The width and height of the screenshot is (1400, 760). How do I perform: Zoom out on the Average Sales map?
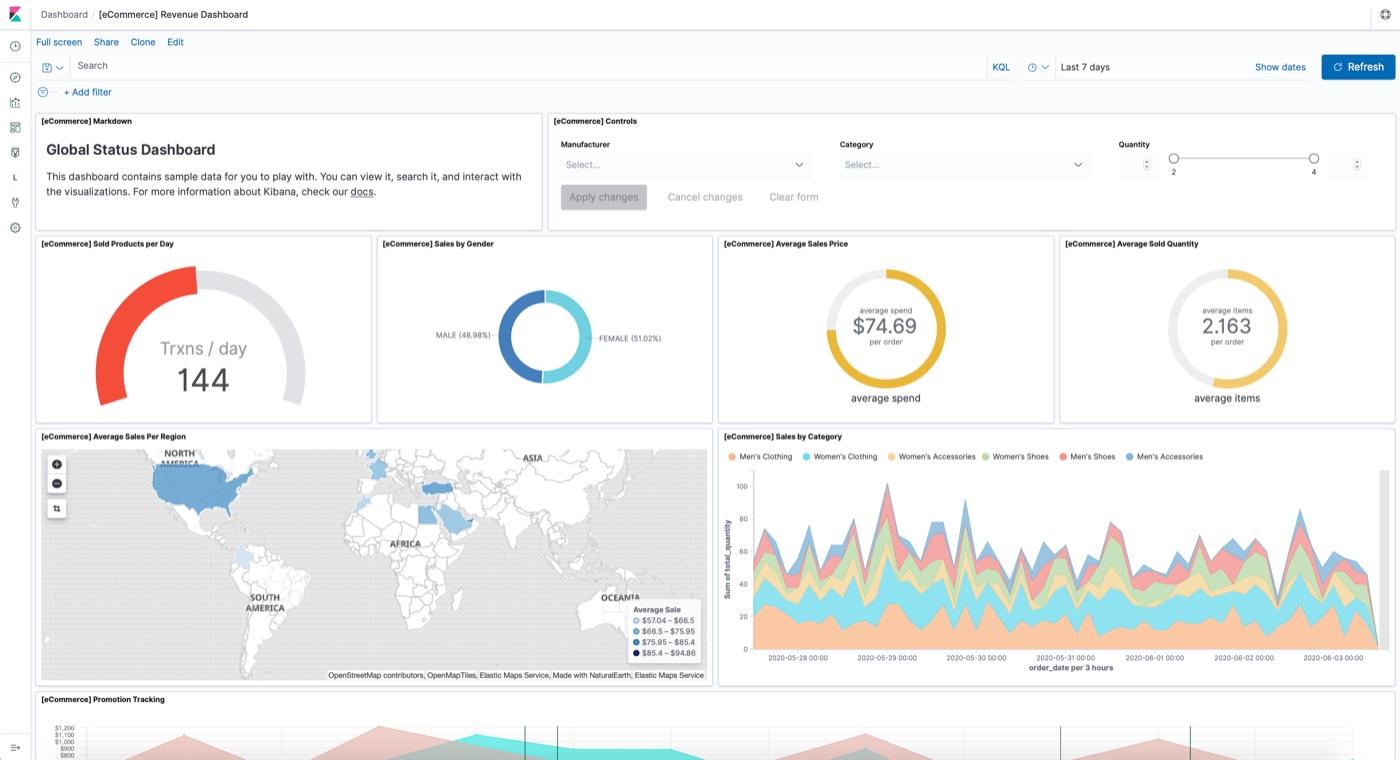[57, 484]
